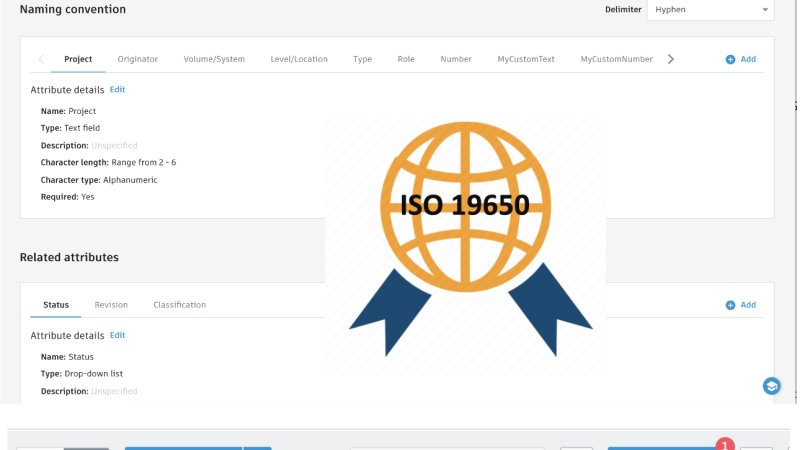
Task: Open the MyCustomNumber tab
Action: (616, 59)
